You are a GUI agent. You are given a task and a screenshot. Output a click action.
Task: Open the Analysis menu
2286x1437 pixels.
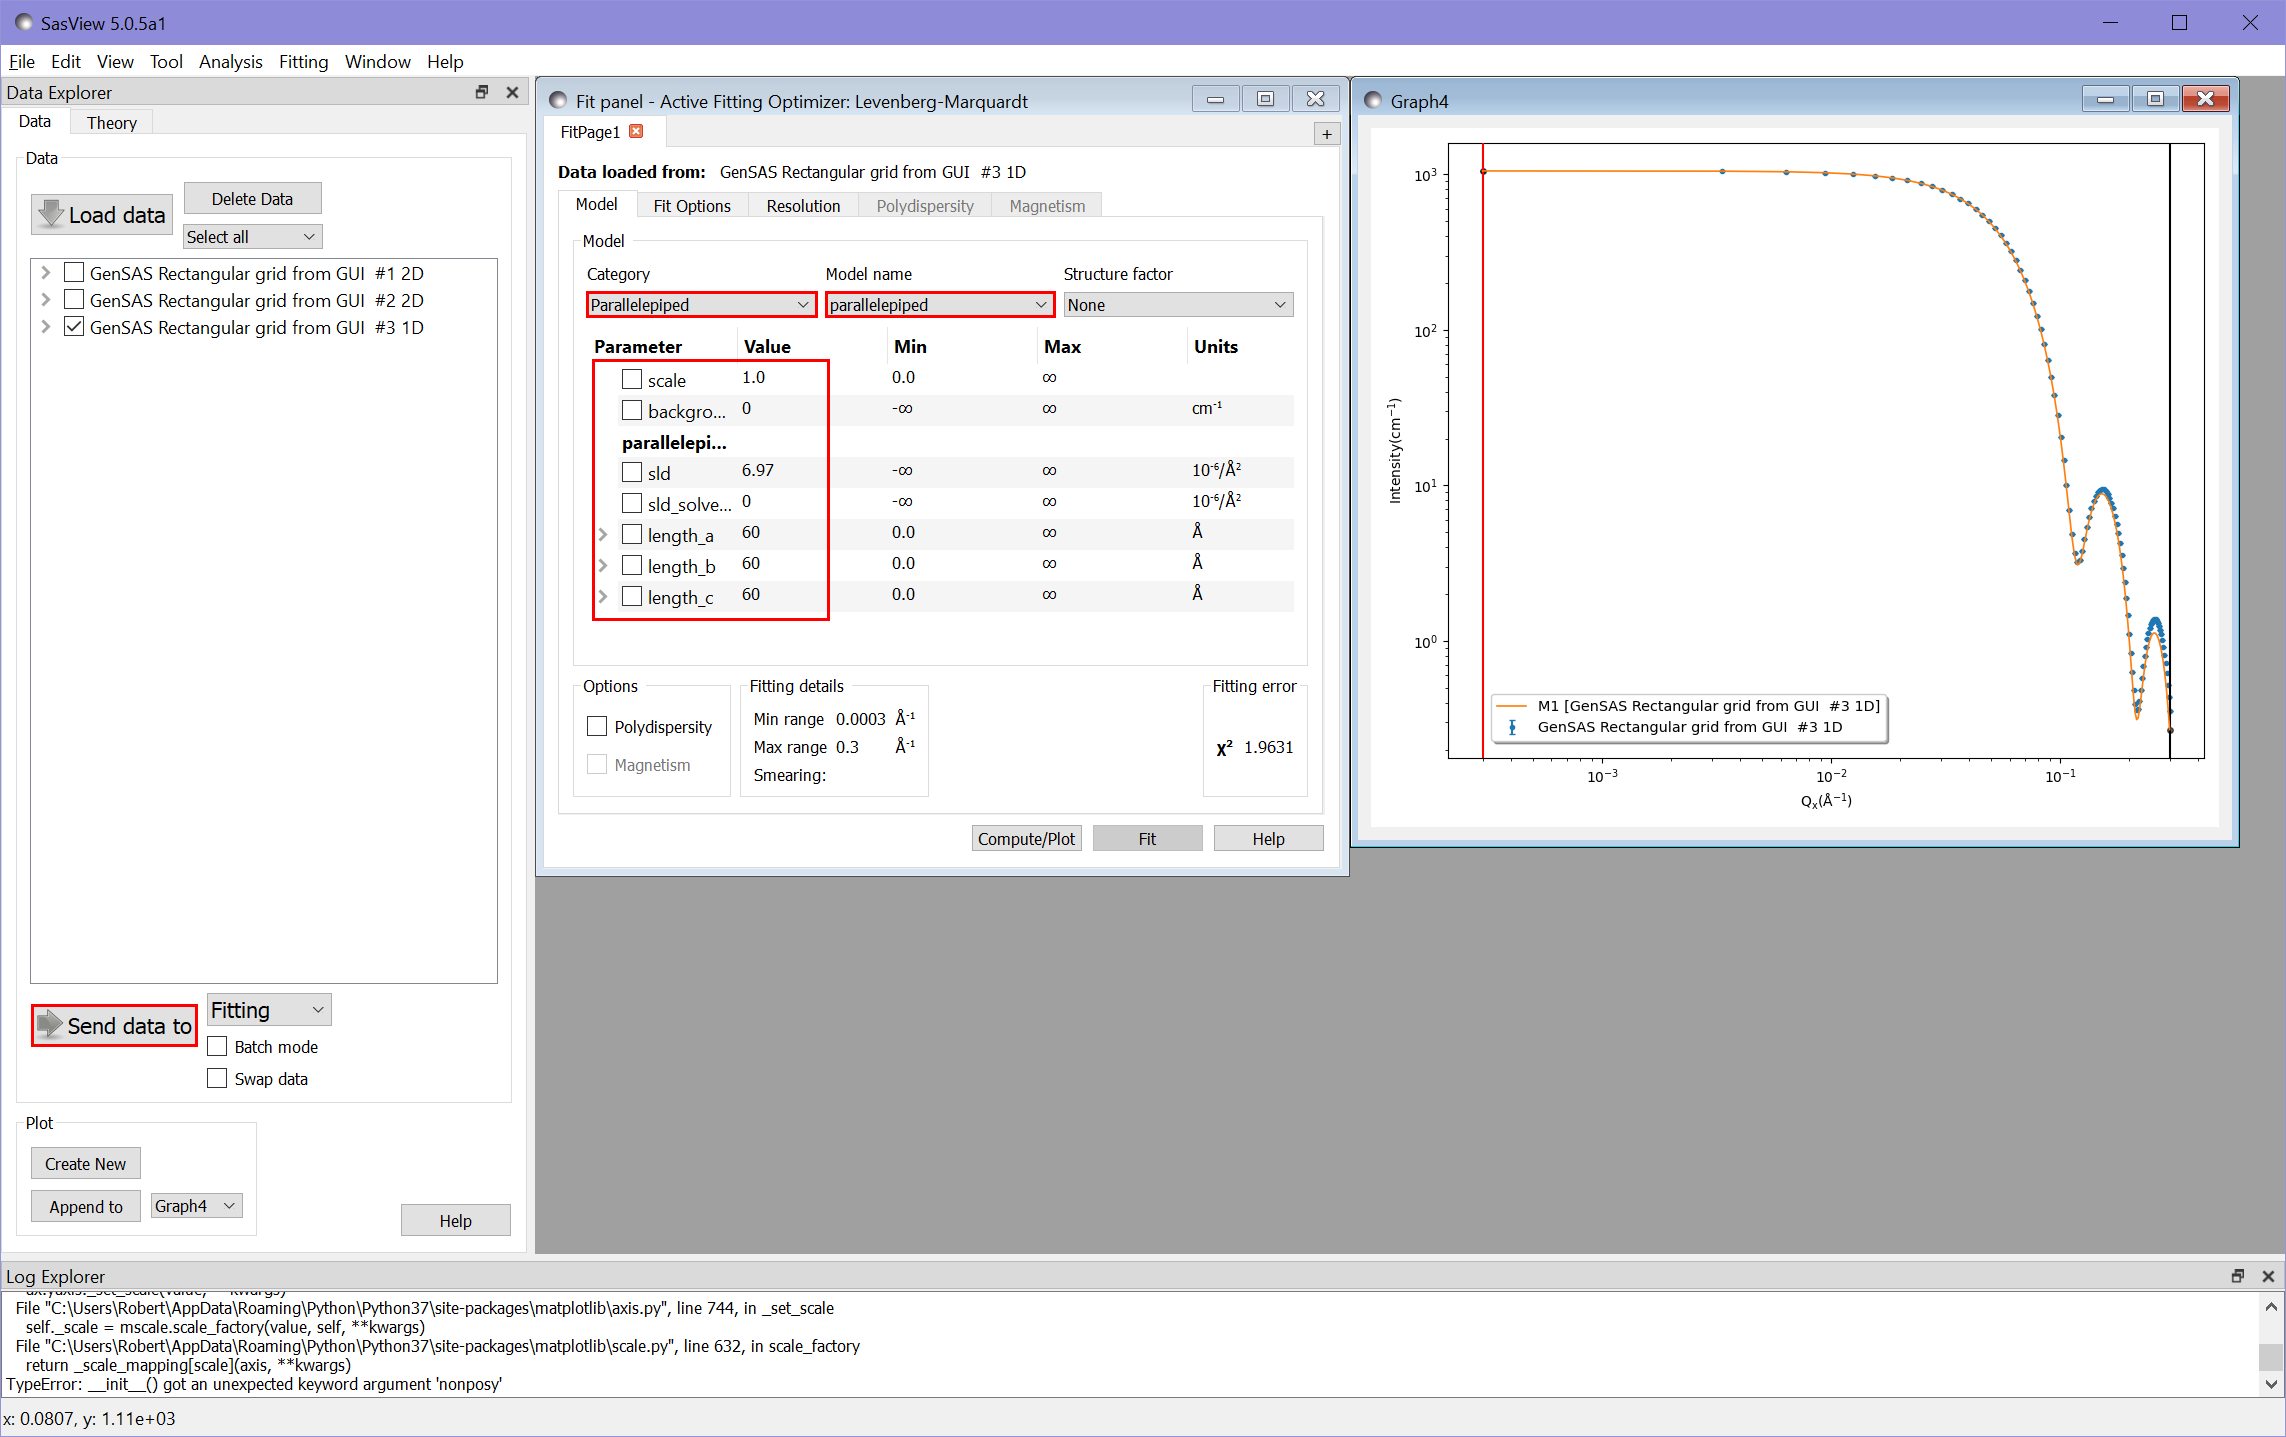coord(231,61)
